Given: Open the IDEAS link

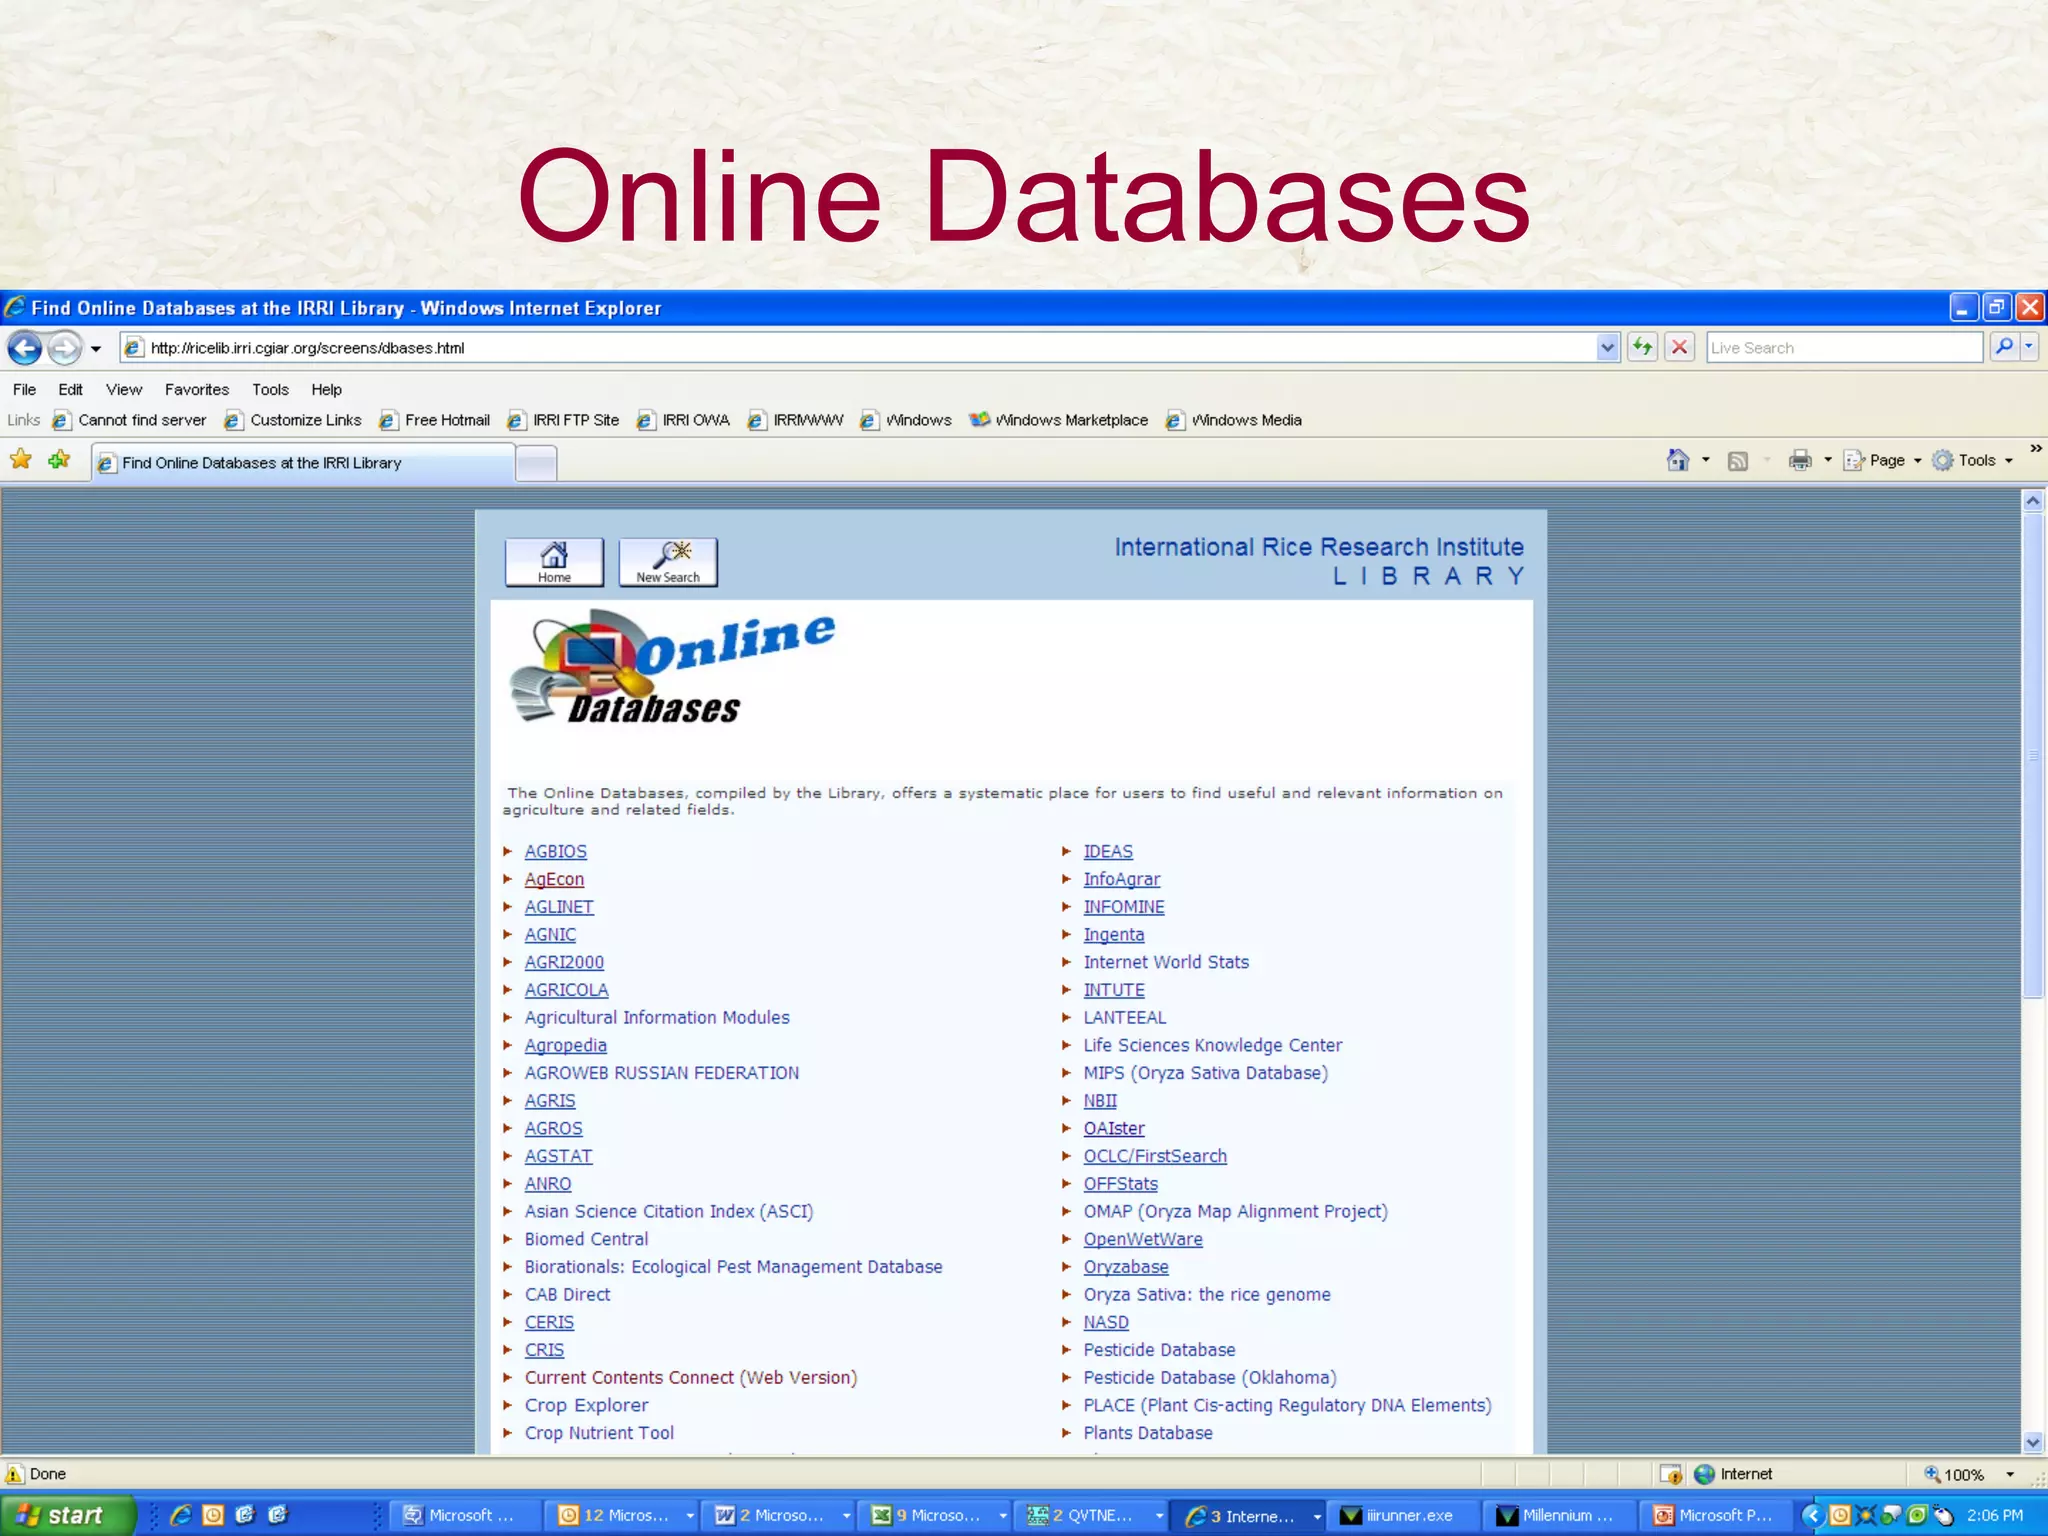Looking at the screenshot, I should coord(1108,851).
